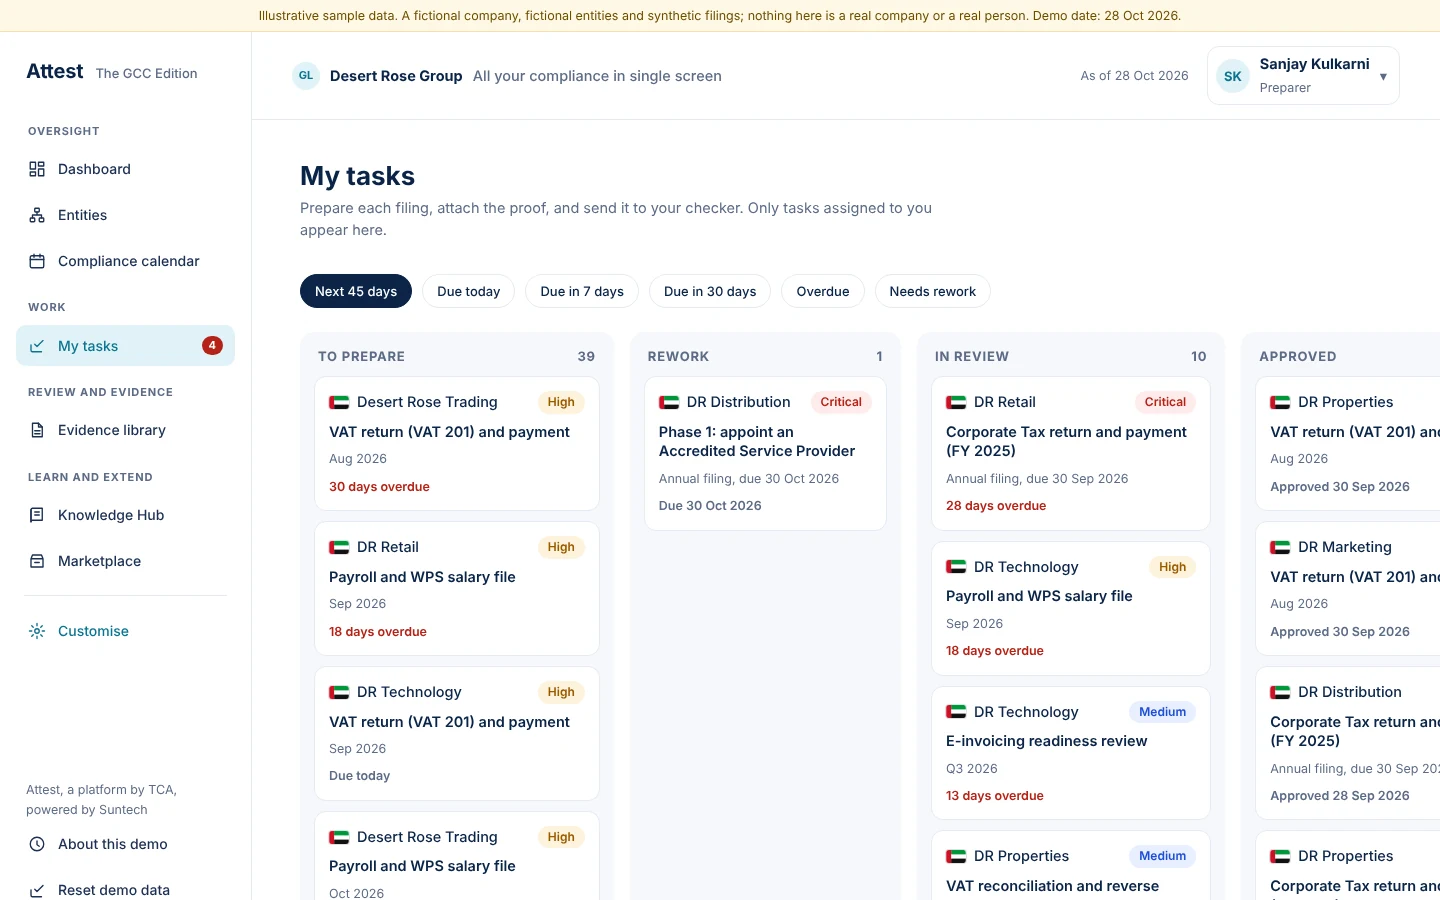Click the Evidence library document icon
The height and width of the screenshot is (900, 1440).
coord(37,430)
